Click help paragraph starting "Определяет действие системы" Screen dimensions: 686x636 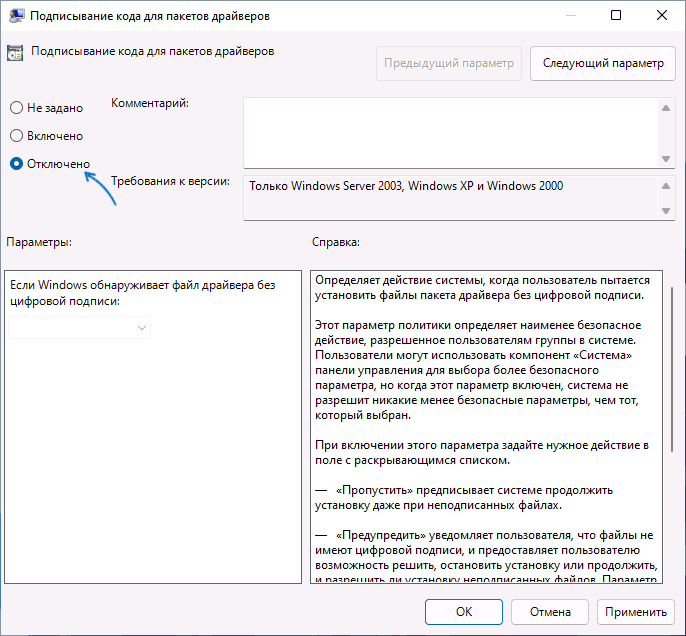pyautogui.click(x=482, y=287)
